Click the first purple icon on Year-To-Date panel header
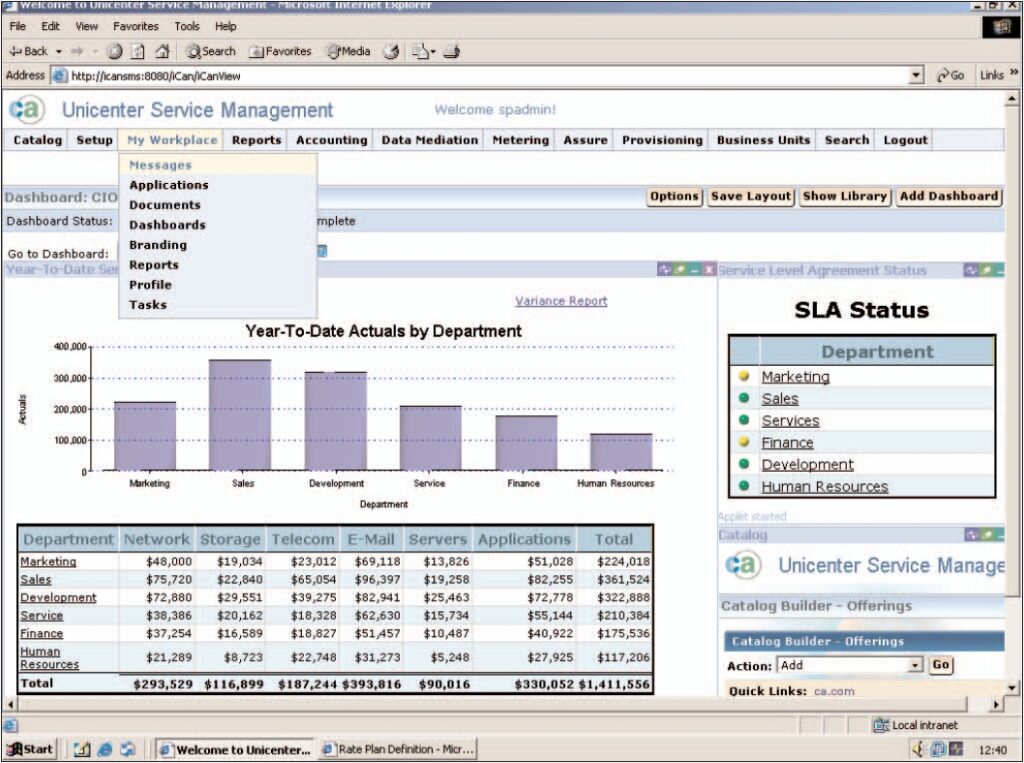This screenshot has width=1024, height=763. coord(664,269)
